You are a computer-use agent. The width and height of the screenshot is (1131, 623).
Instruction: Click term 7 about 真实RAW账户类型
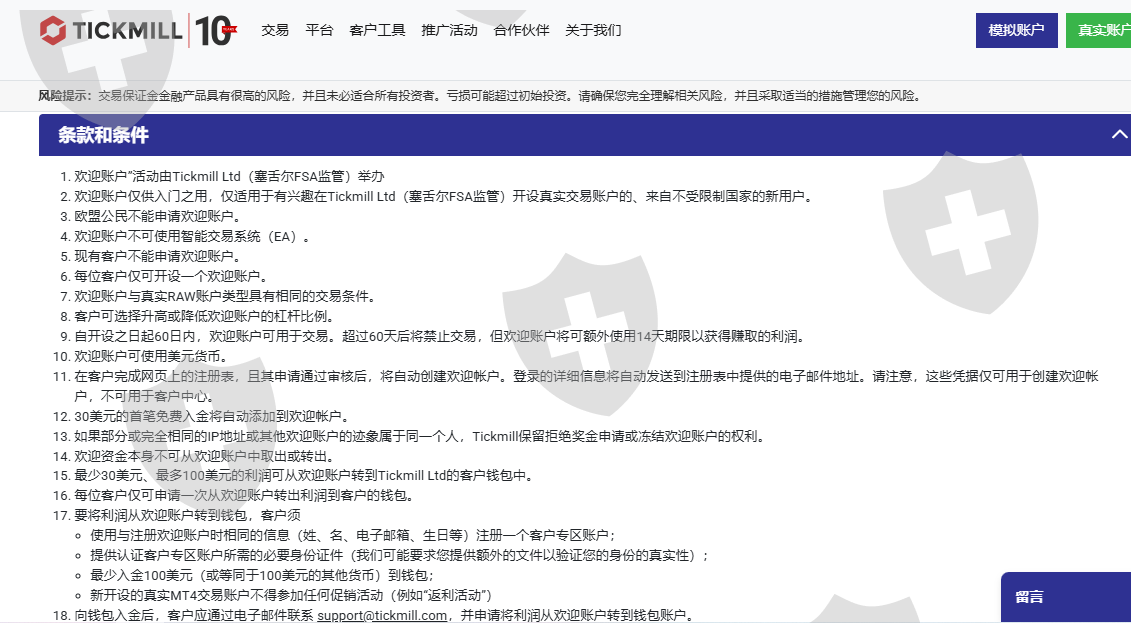(226, 296)
